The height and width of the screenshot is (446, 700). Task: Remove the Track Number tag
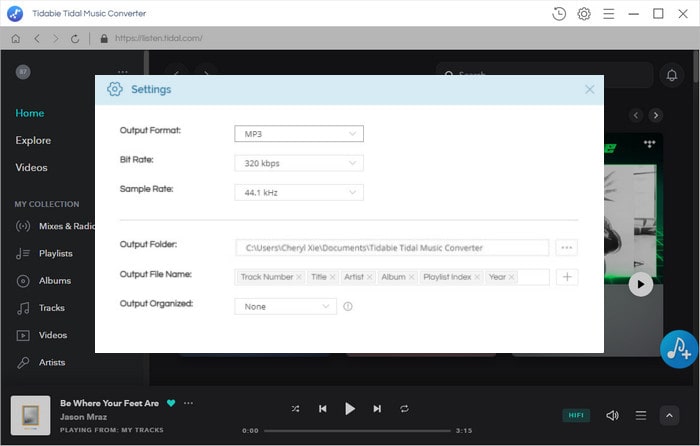coord(299,277)
